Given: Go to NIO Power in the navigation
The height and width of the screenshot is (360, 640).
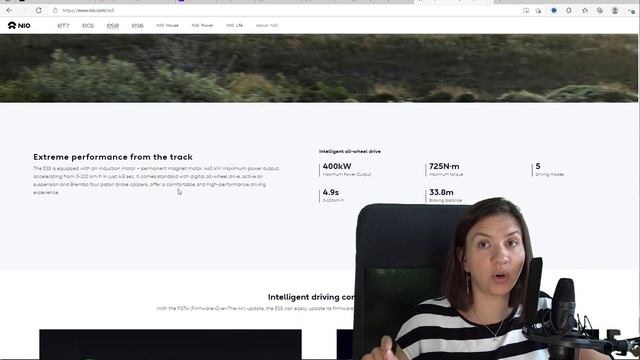Looking at the screenshot, I should 202,25.
